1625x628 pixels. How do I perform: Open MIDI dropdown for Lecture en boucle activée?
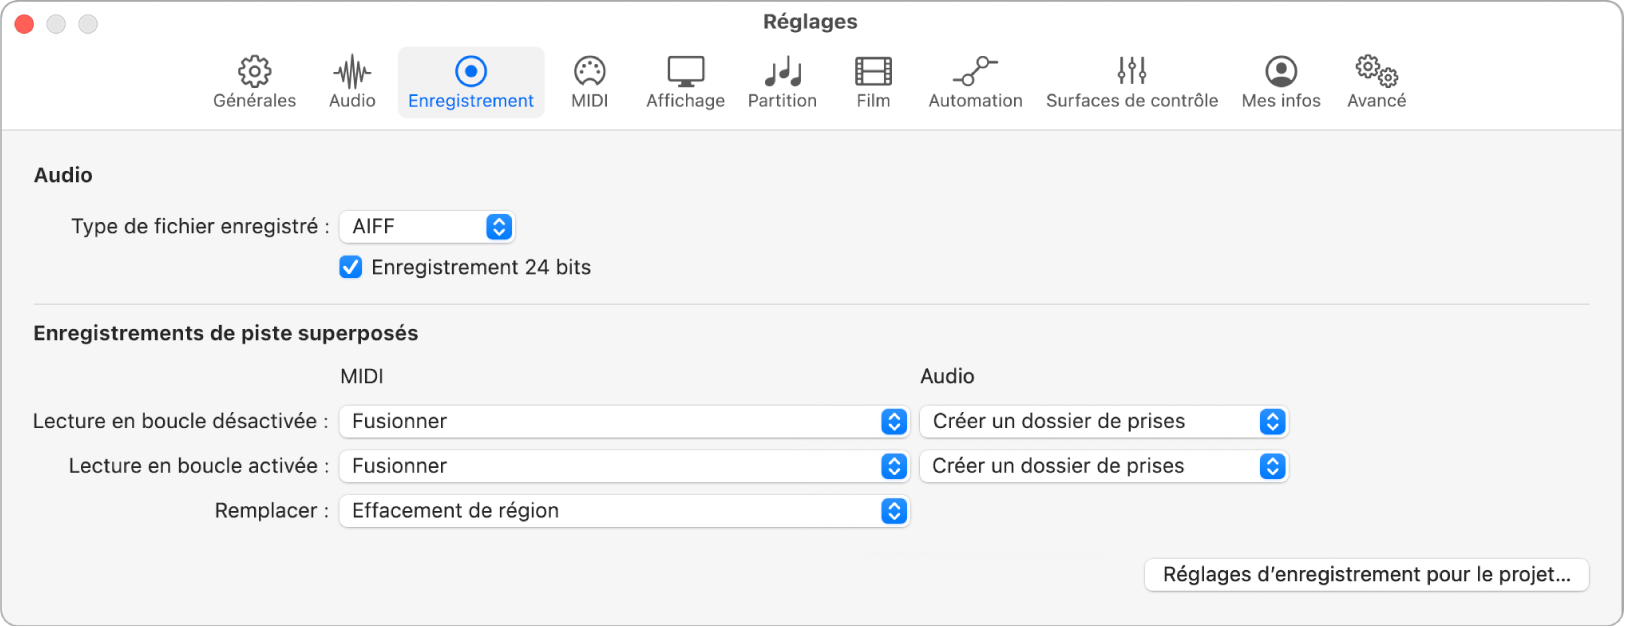(x=624, y=466)
